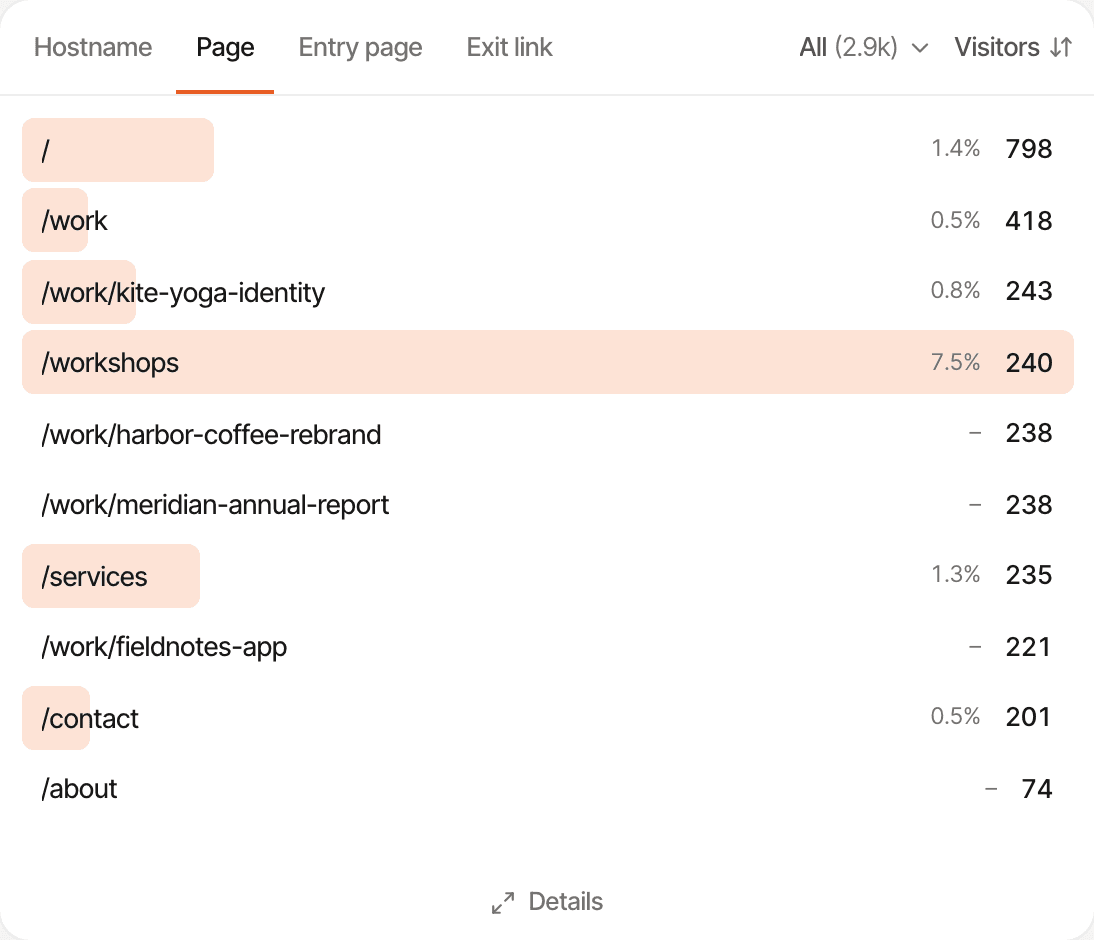
Task: Switch to the Hostname tab
Action: tap(93, 47)
